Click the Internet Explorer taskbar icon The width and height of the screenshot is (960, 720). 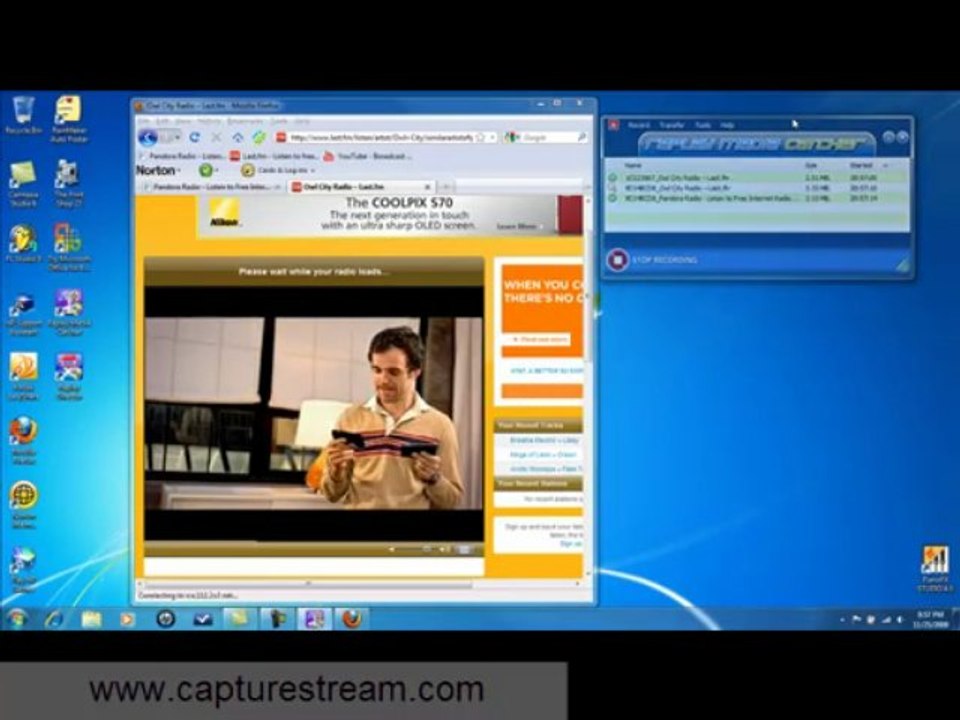click(x=54, y=619)
